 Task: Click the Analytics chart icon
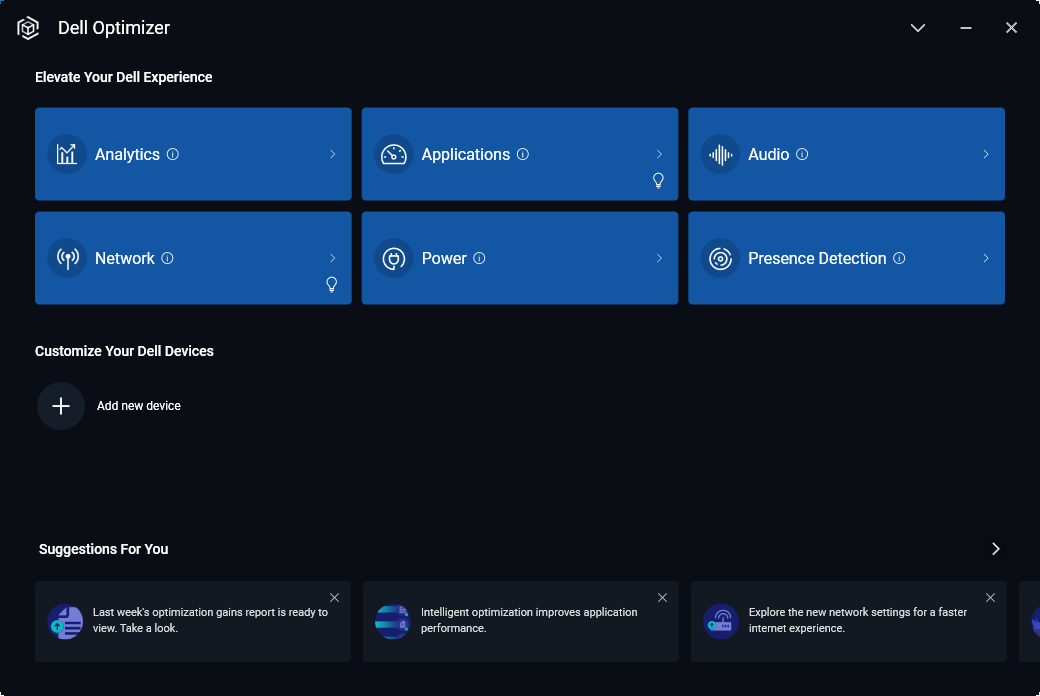click(66, 154)
